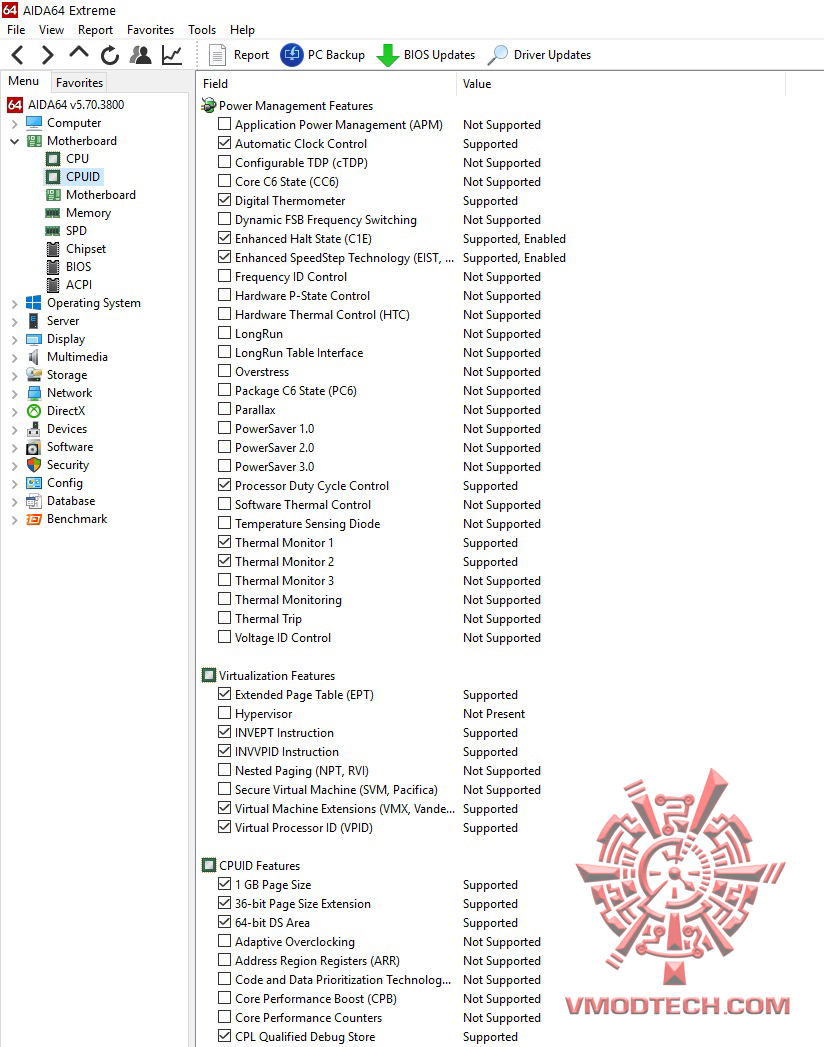The height and width of the screenshot is (1047, 824).
Task: Expand the Operating System tree node
Action: (15, 304)
